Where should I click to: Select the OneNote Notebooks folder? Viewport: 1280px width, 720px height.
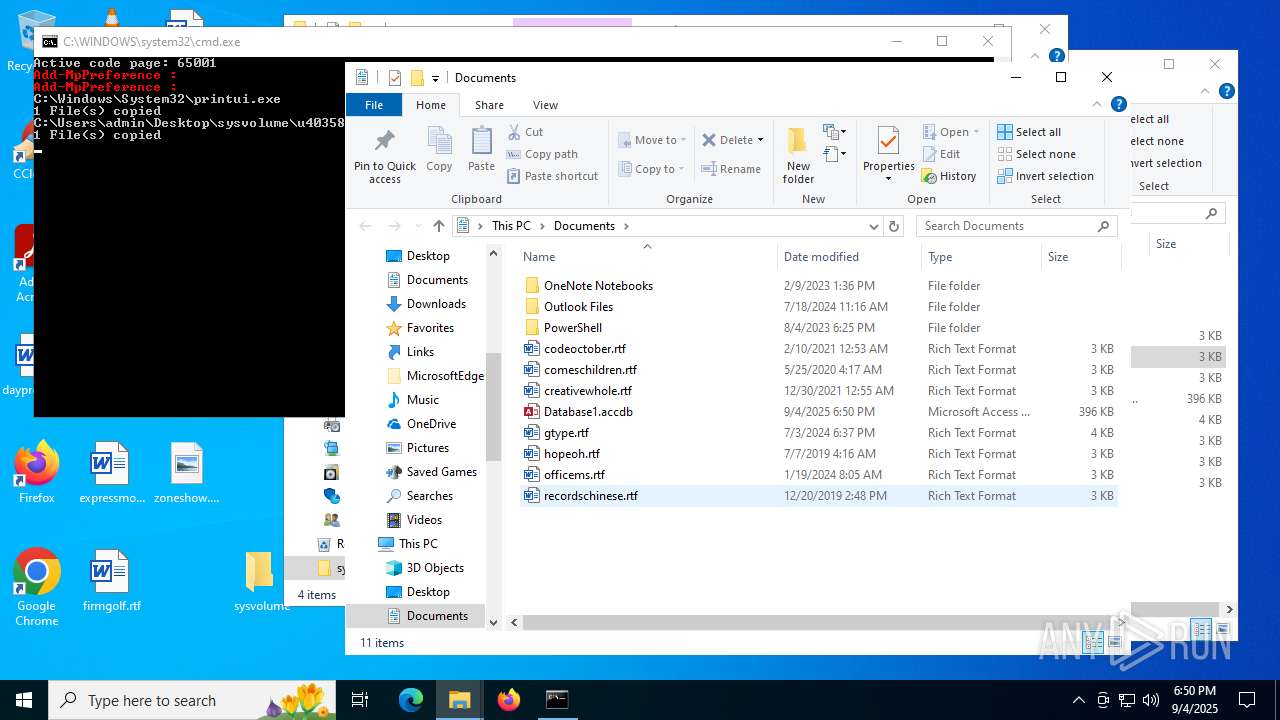(598, 286)
